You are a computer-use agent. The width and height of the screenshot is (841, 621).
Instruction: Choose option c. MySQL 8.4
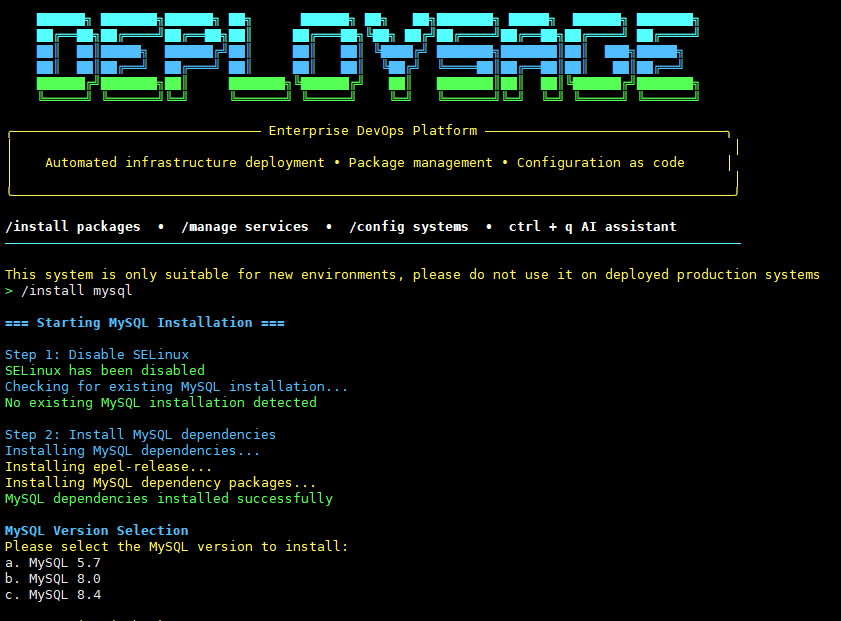pos(52,594)
